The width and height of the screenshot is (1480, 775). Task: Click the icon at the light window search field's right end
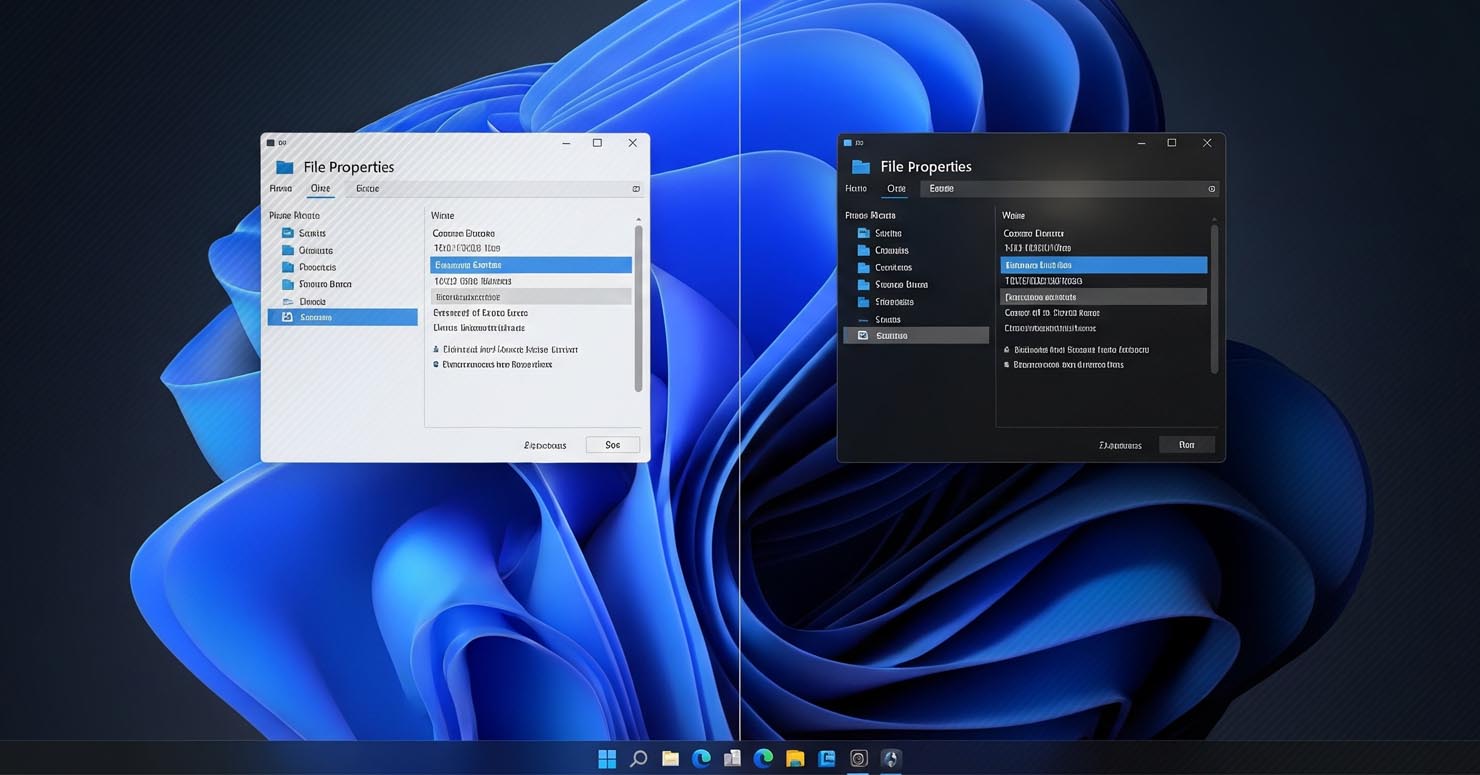pos(636,188)
